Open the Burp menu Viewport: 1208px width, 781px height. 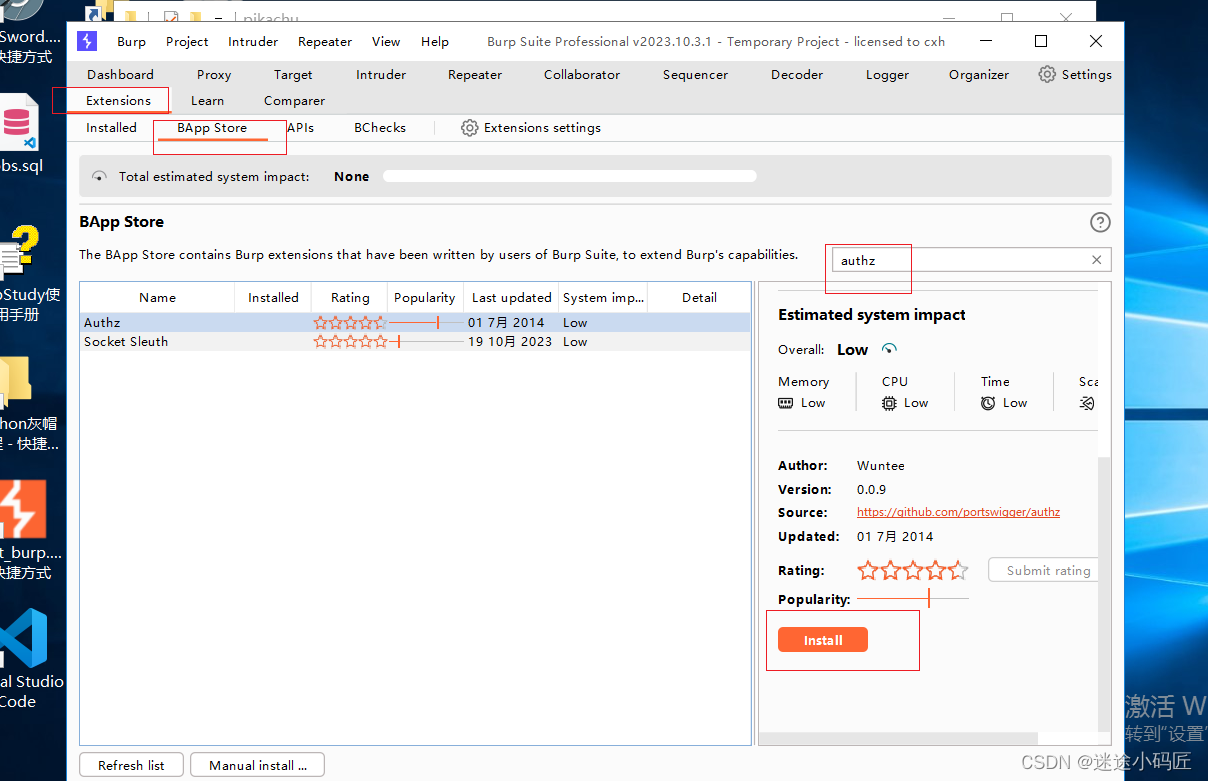pyautogui.click(x=131, y=41)
